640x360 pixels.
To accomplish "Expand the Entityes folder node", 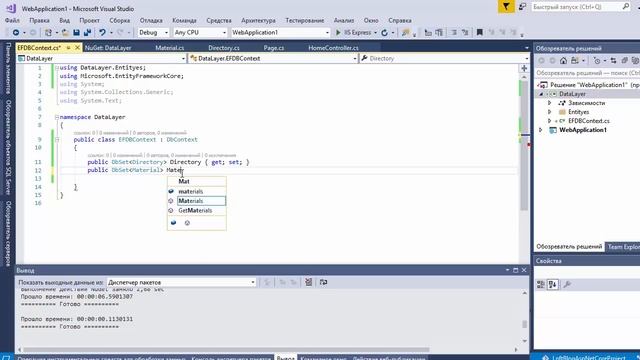I will (x=549, y=112).
